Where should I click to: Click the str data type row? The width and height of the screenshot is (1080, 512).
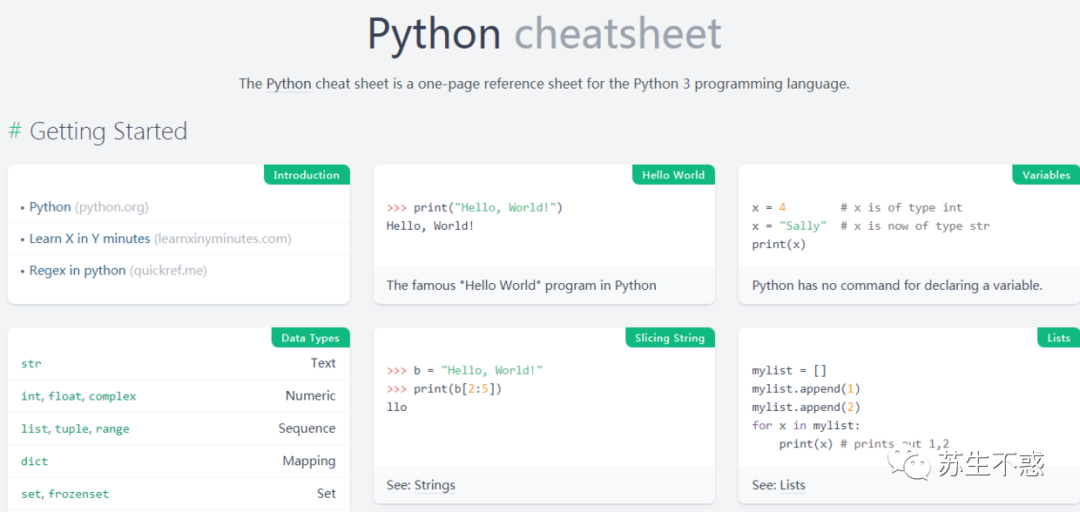[x=178, y=363]
